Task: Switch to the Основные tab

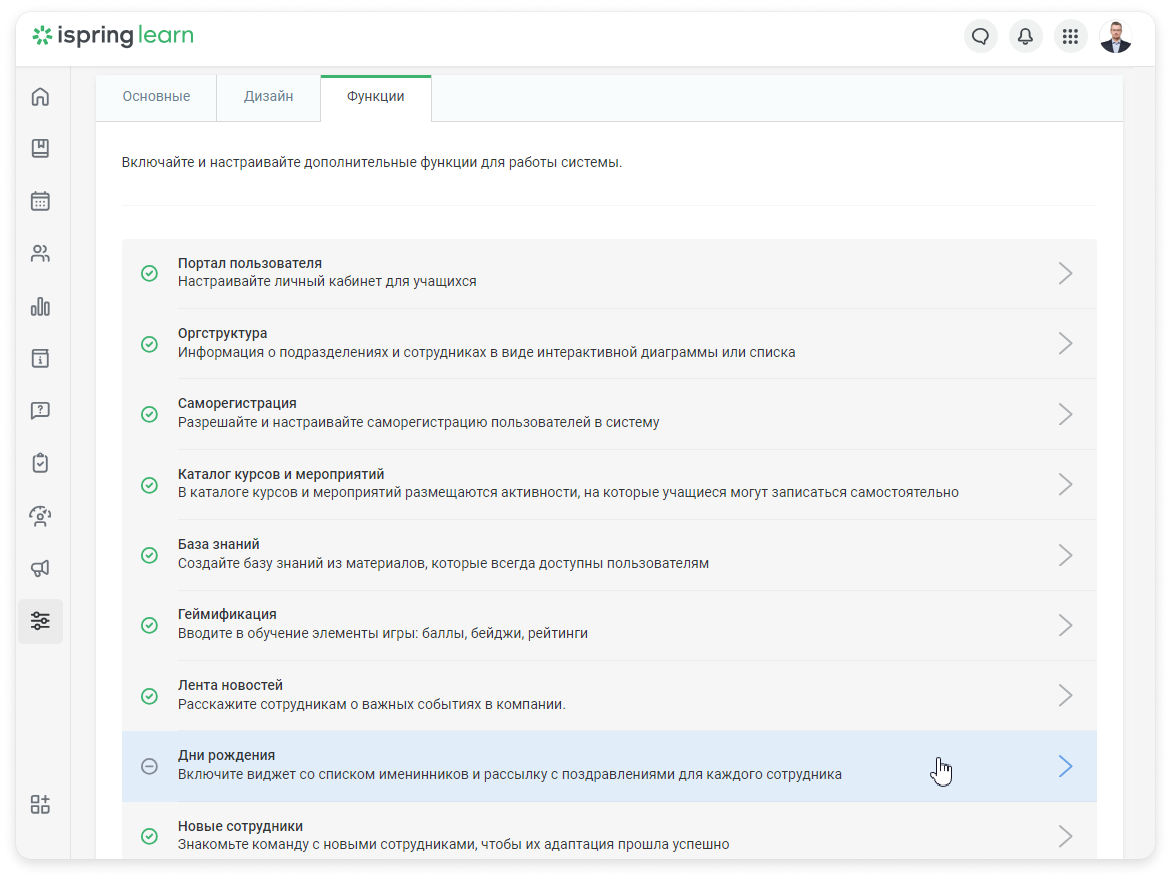Action: tap(156, 97)
